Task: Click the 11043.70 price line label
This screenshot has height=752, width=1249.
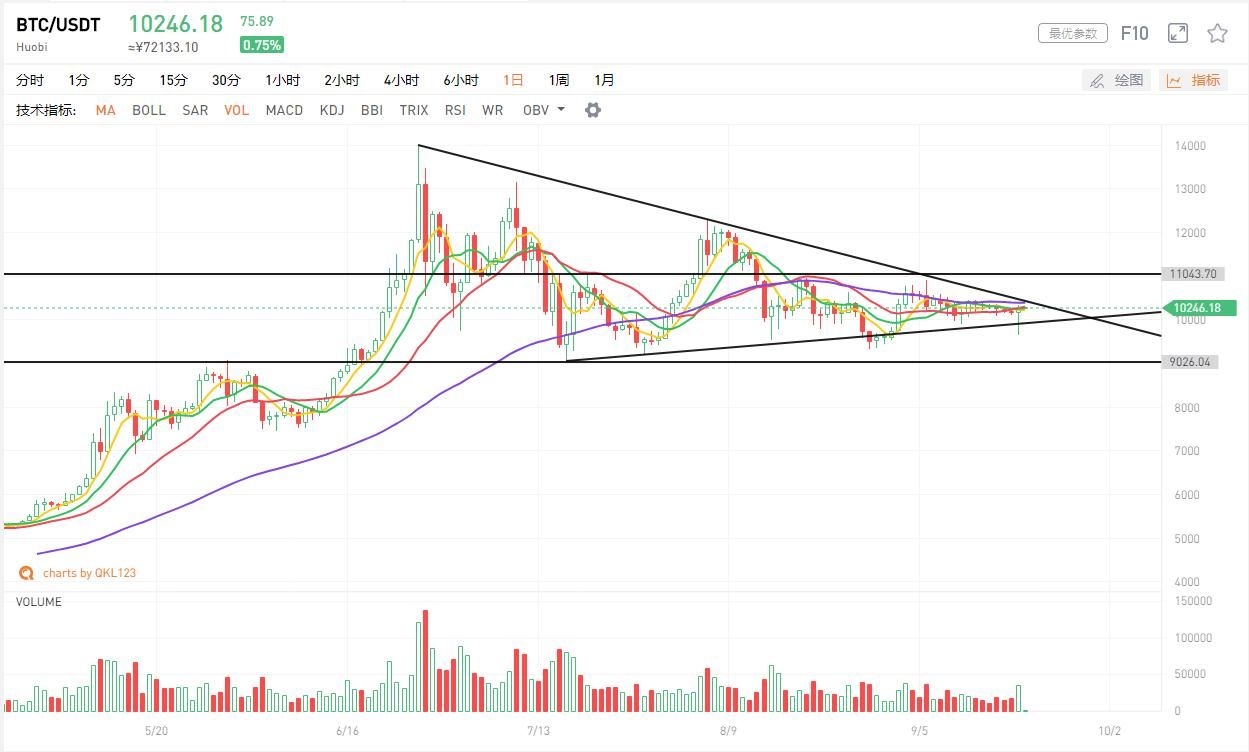Action: pos(1192,274)
